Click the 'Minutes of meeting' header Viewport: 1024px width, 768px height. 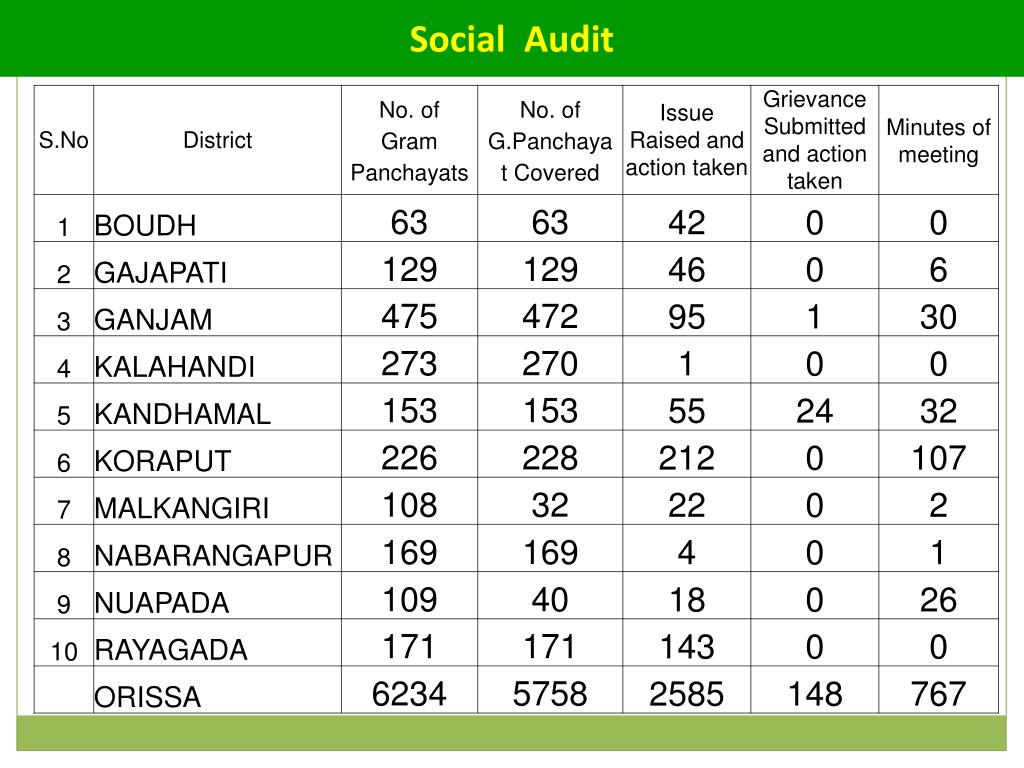click(x=938, y=140)
